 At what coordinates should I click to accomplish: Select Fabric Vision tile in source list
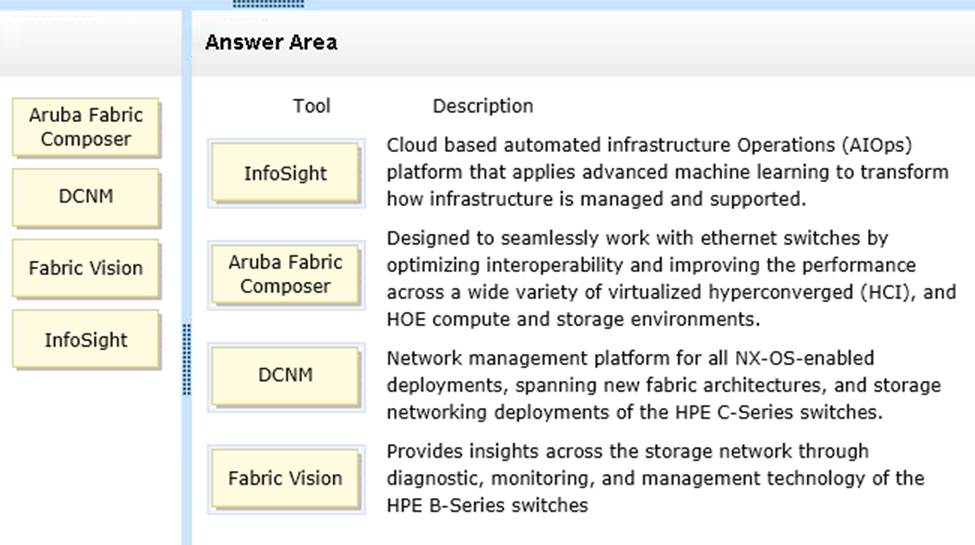pyautogui.click(x=86, y=268)
